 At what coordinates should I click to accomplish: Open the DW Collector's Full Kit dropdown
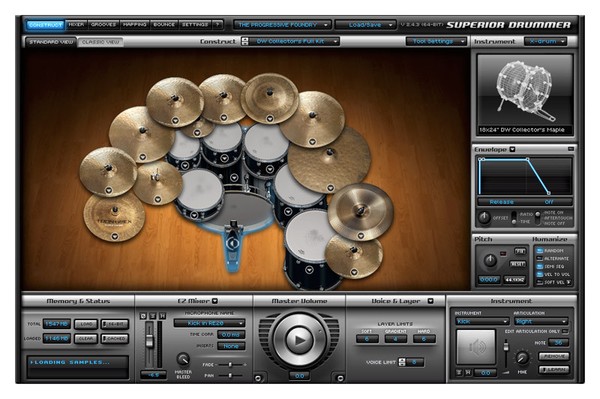[294, 41]
